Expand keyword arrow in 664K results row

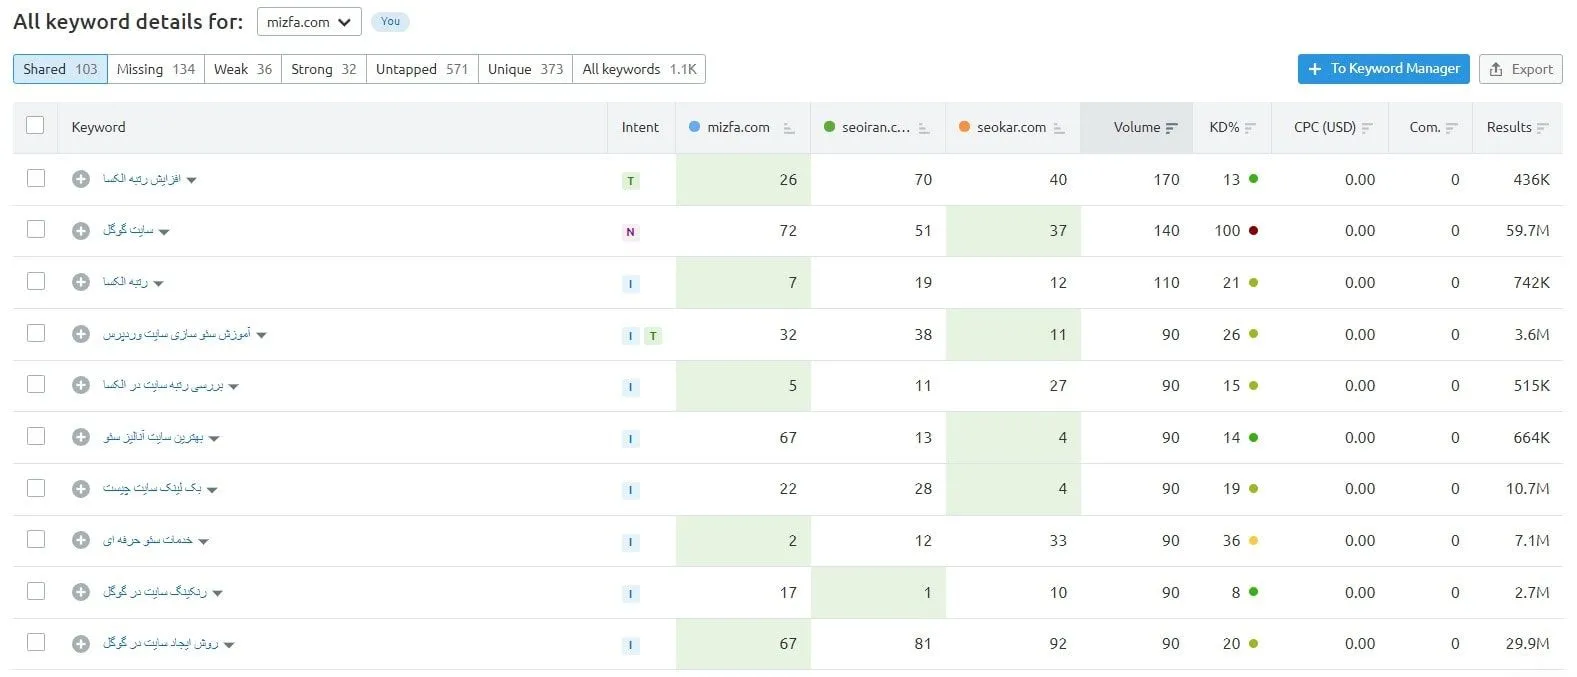214,439
